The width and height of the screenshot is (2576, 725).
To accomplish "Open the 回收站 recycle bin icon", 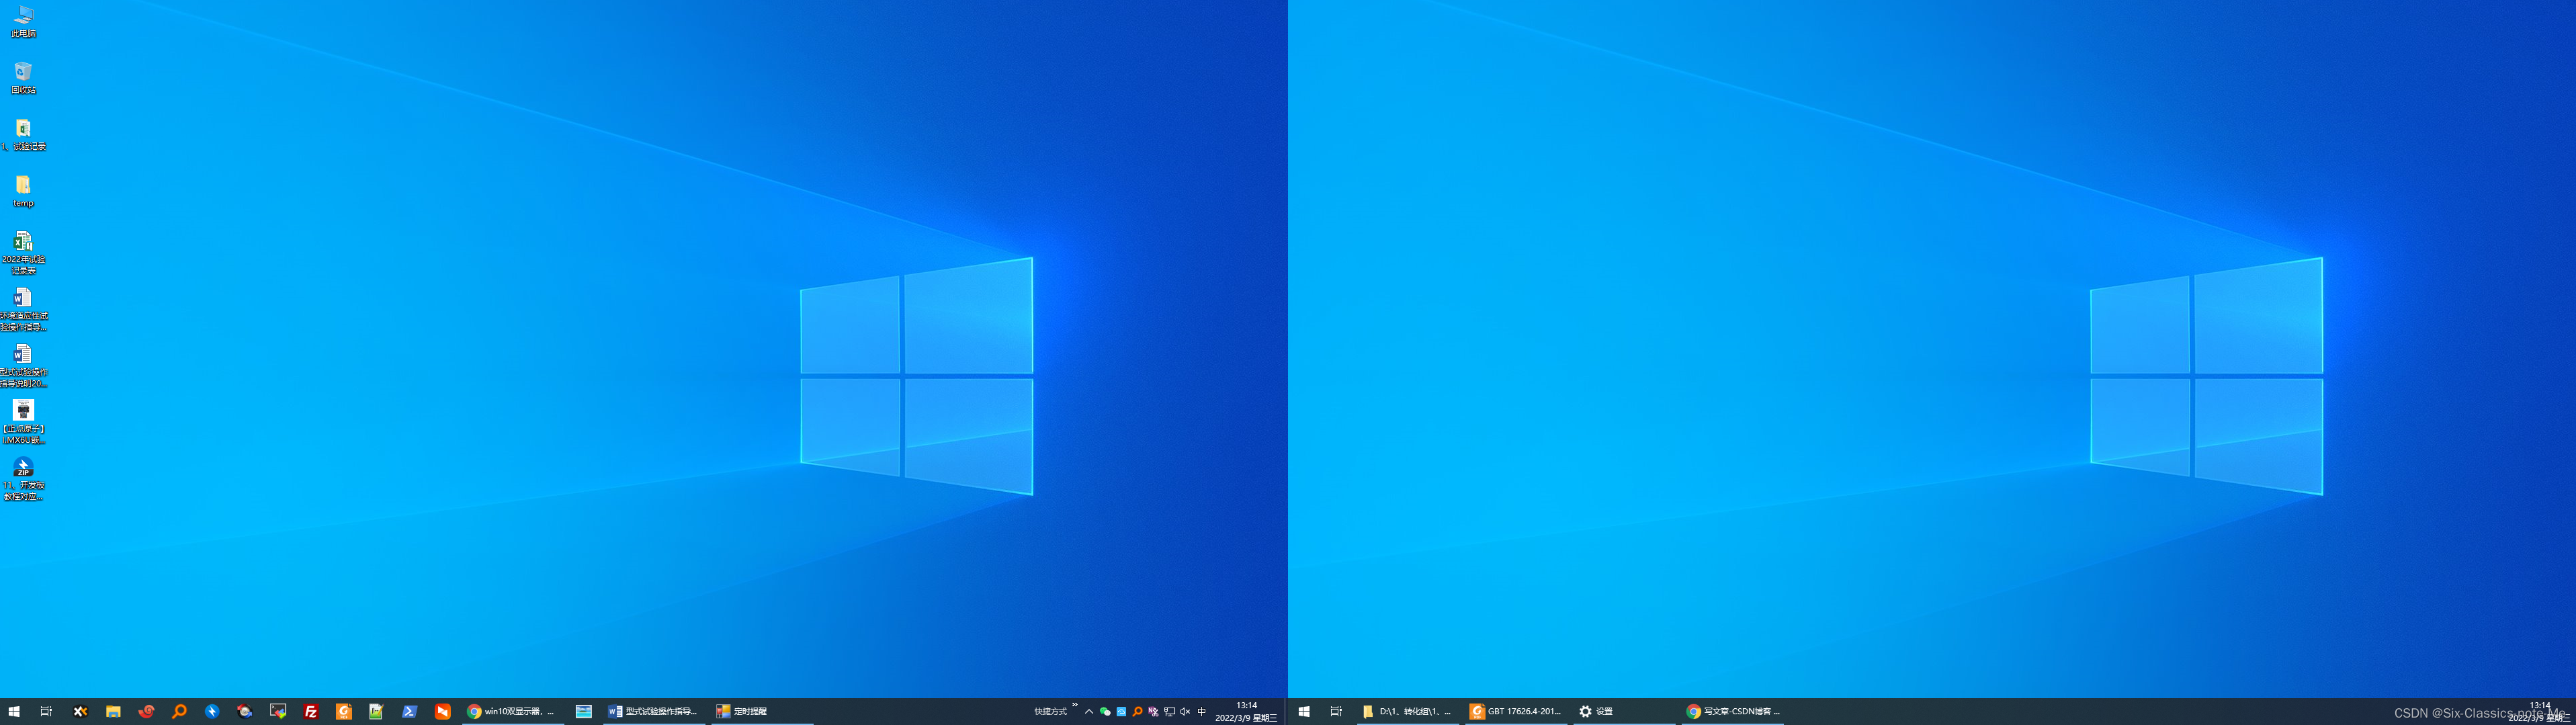I will tap(23, 78).
